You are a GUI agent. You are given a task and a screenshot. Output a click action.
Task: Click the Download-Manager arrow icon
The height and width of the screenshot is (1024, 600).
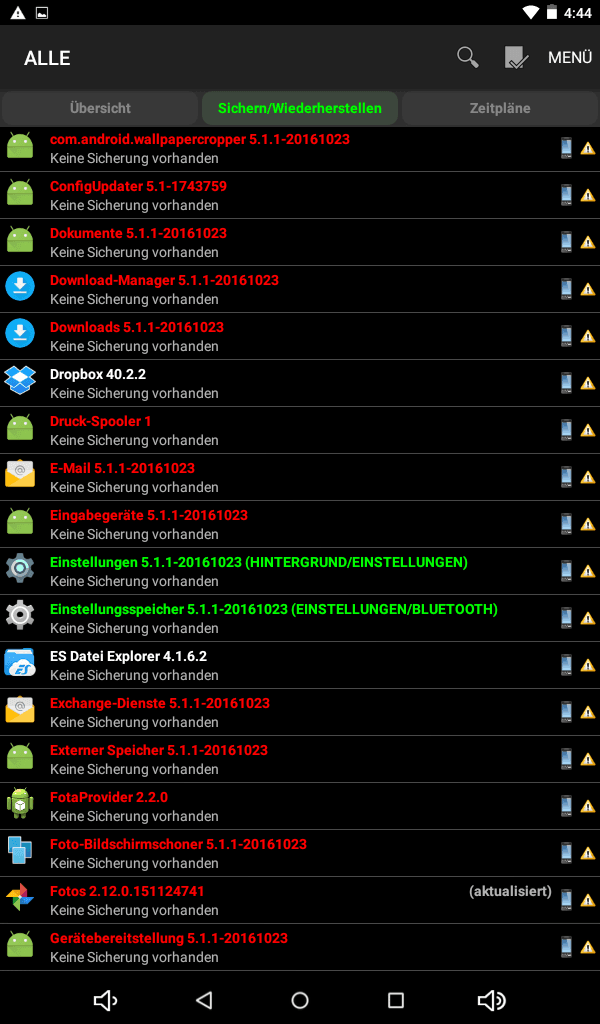[x=20, y=286]
